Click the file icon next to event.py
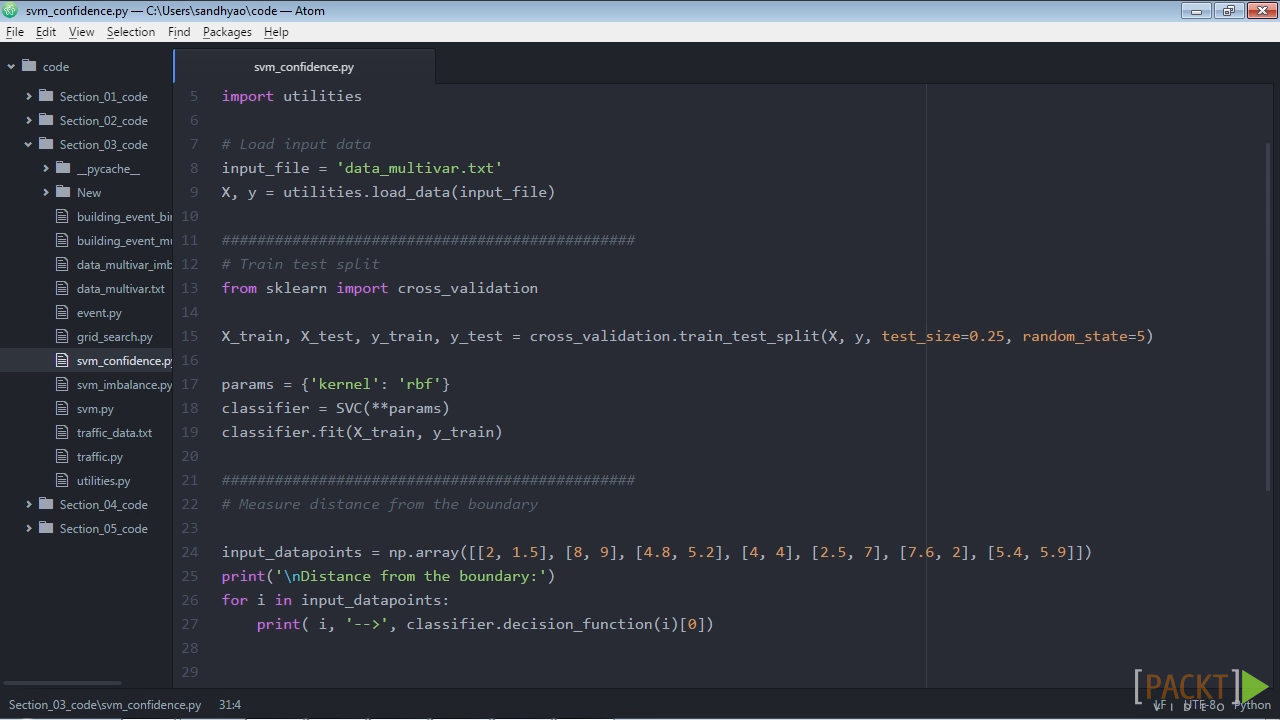 point(62,313)
